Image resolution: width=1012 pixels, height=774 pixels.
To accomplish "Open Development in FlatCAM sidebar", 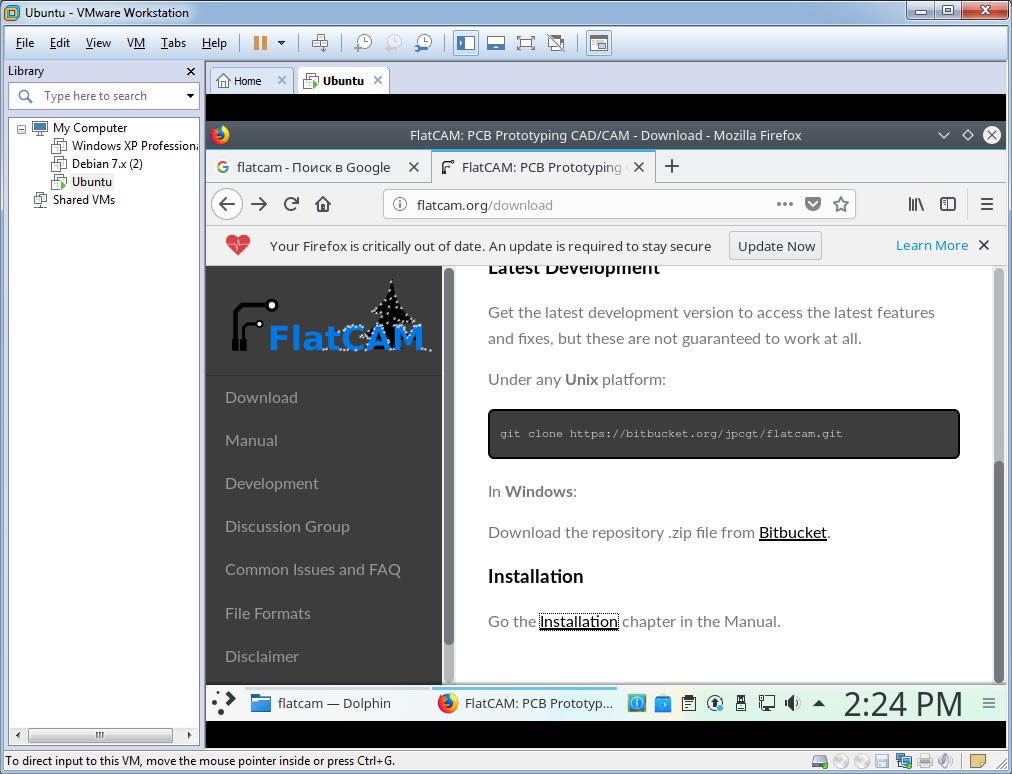I will (272, 484).
